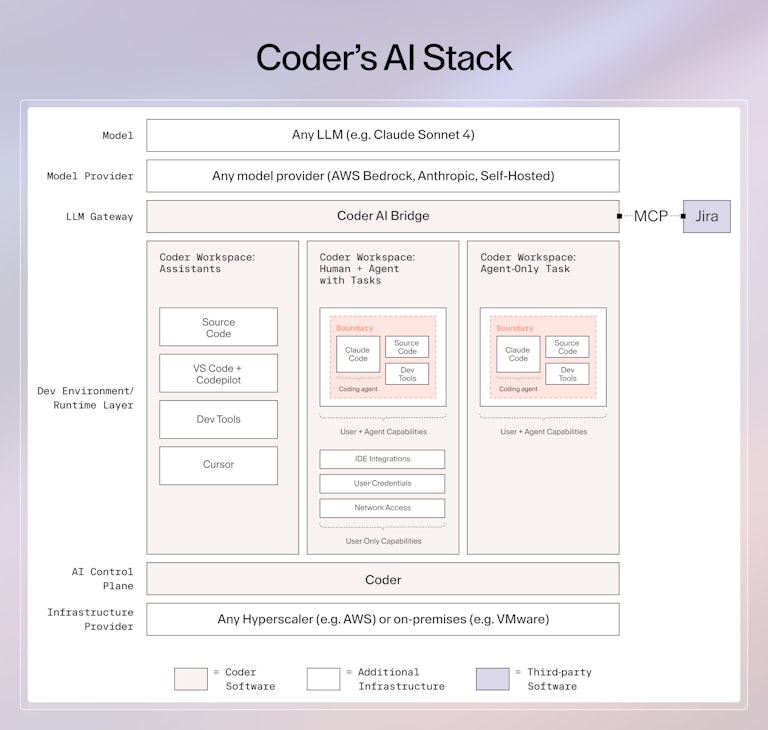
Task: Select the purple 'Jira' box
Action: click(707, 216)
